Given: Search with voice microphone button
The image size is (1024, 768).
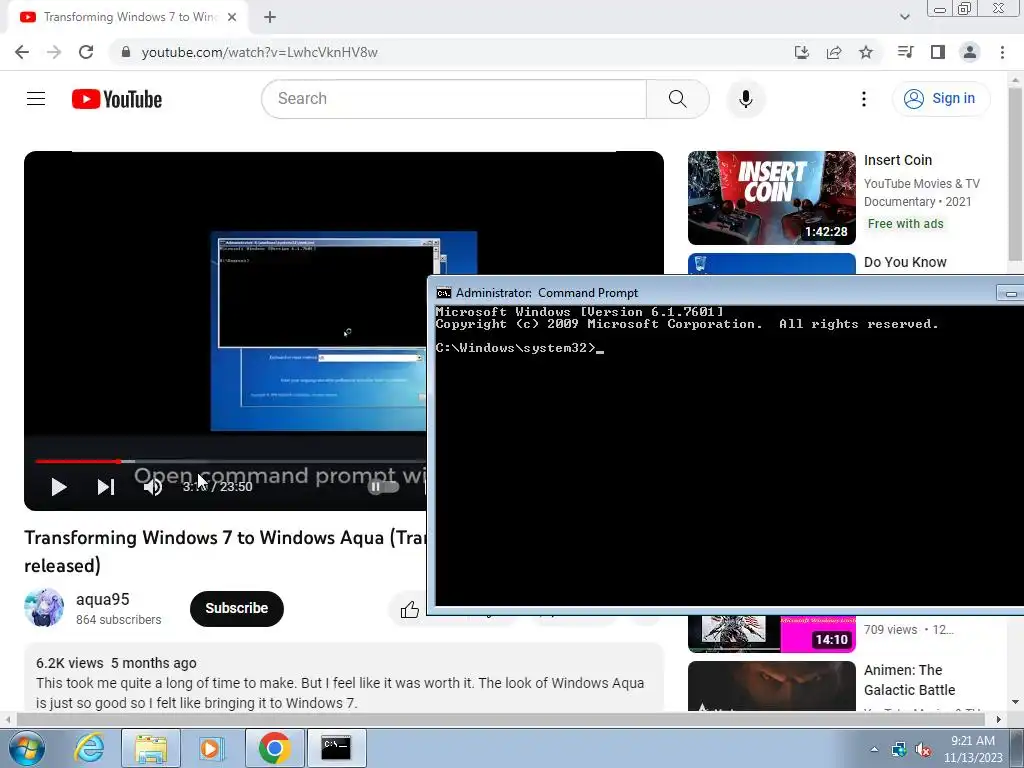Looking at the screenshot, I should (x=746, y=99).
